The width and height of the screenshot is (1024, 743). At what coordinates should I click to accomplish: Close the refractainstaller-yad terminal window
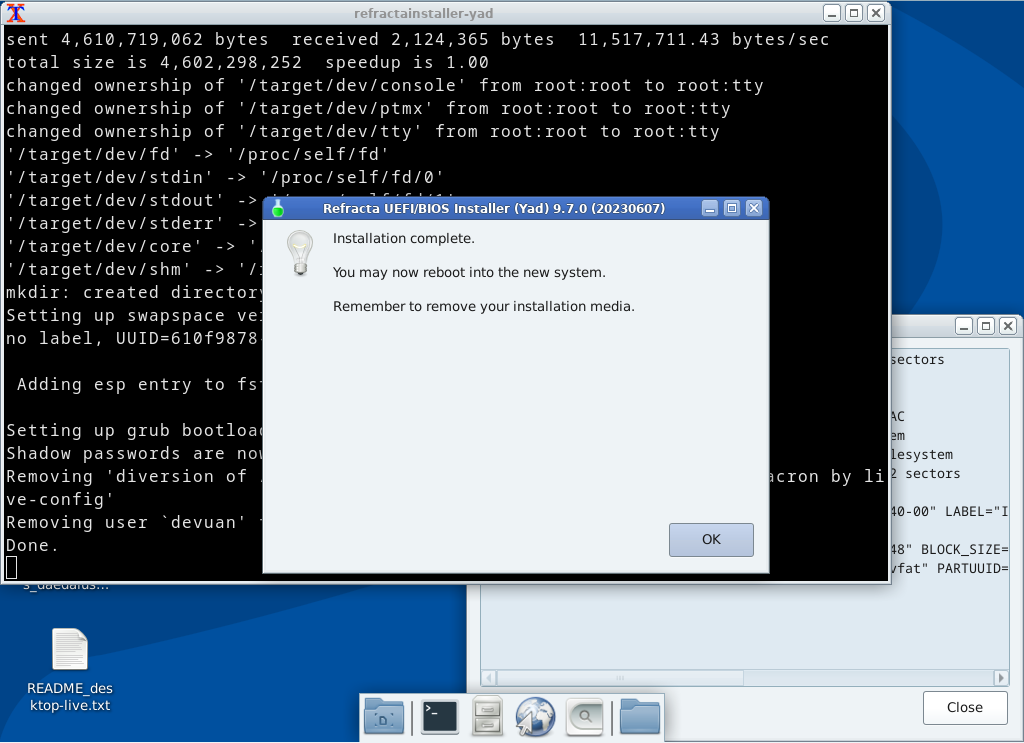pos(875,13)
